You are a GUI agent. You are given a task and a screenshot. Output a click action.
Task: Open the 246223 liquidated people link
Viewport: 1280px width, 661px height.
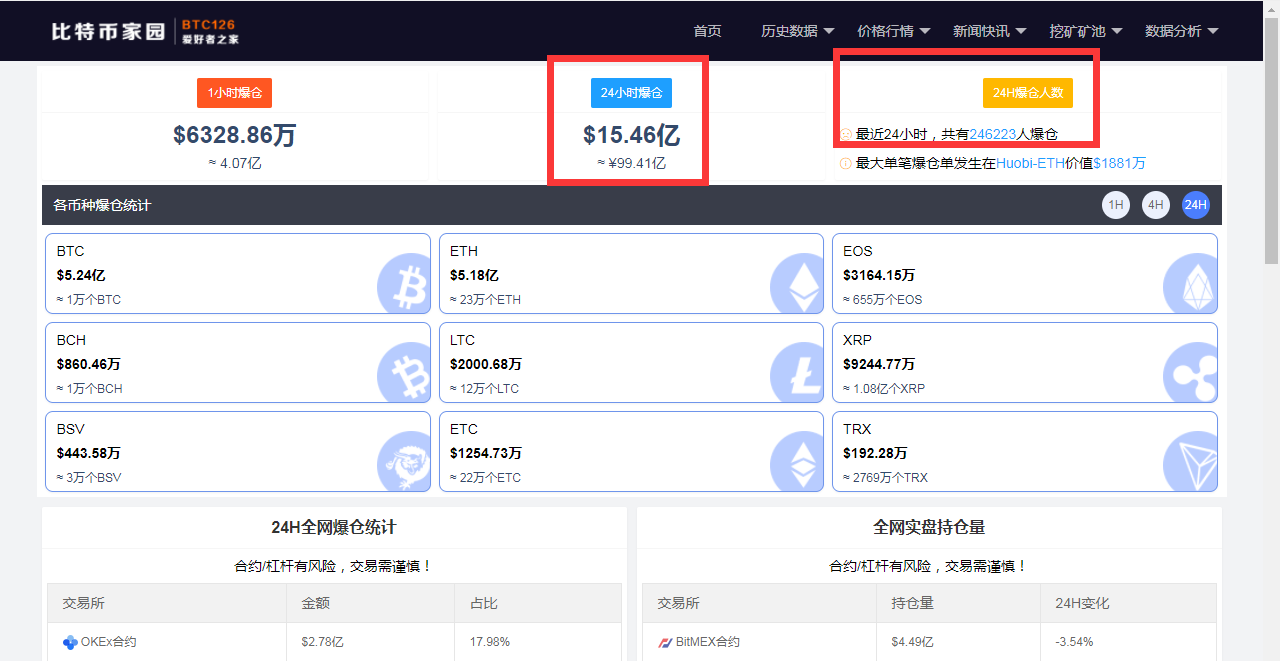point(993,134)
